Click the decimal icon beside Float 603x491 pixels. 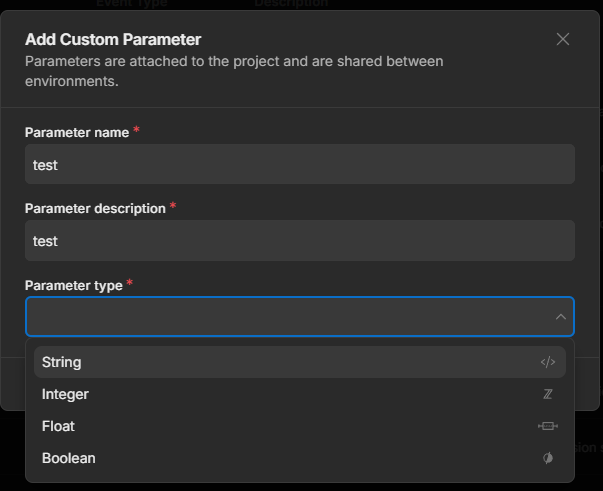(x=547, y=426)
